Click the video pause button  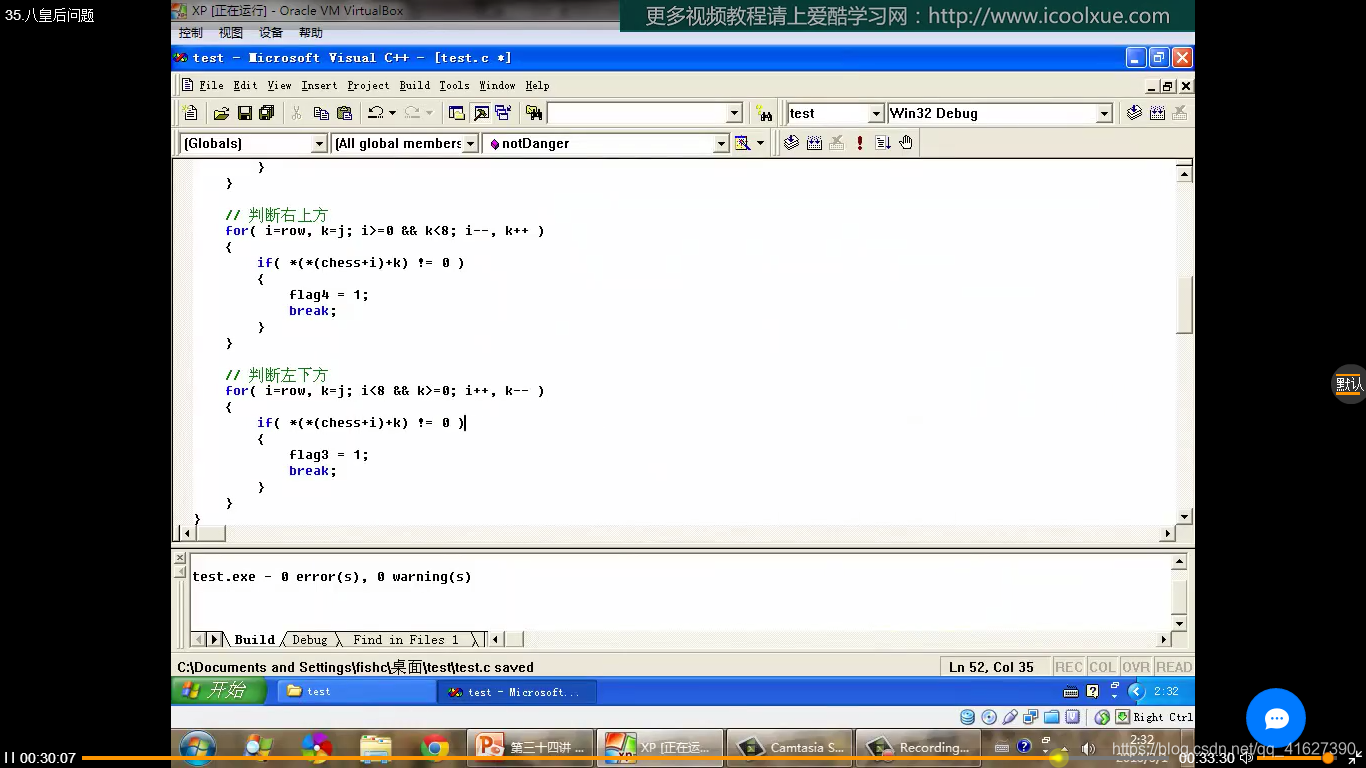tap(9, 758)
